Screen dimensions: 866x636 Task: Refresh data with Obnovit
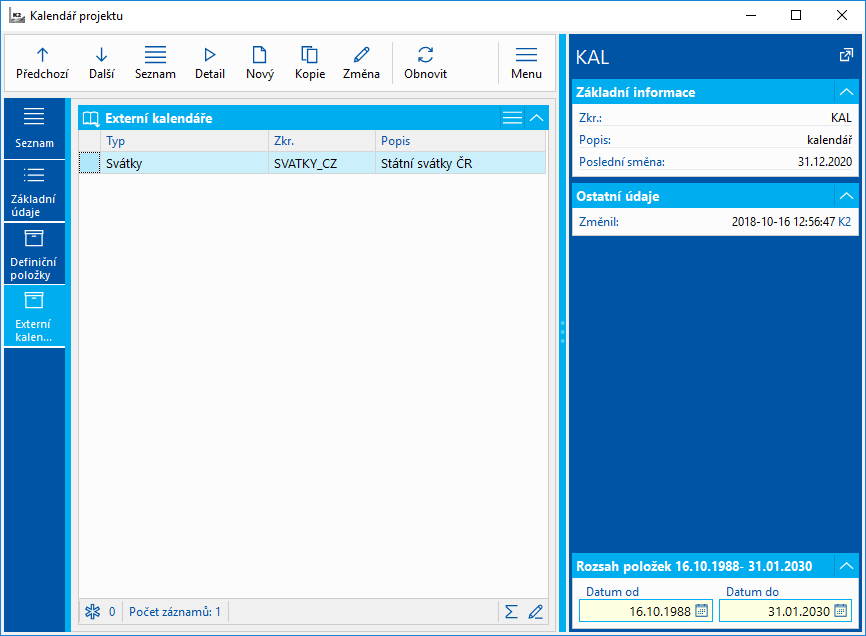(425, 63)
